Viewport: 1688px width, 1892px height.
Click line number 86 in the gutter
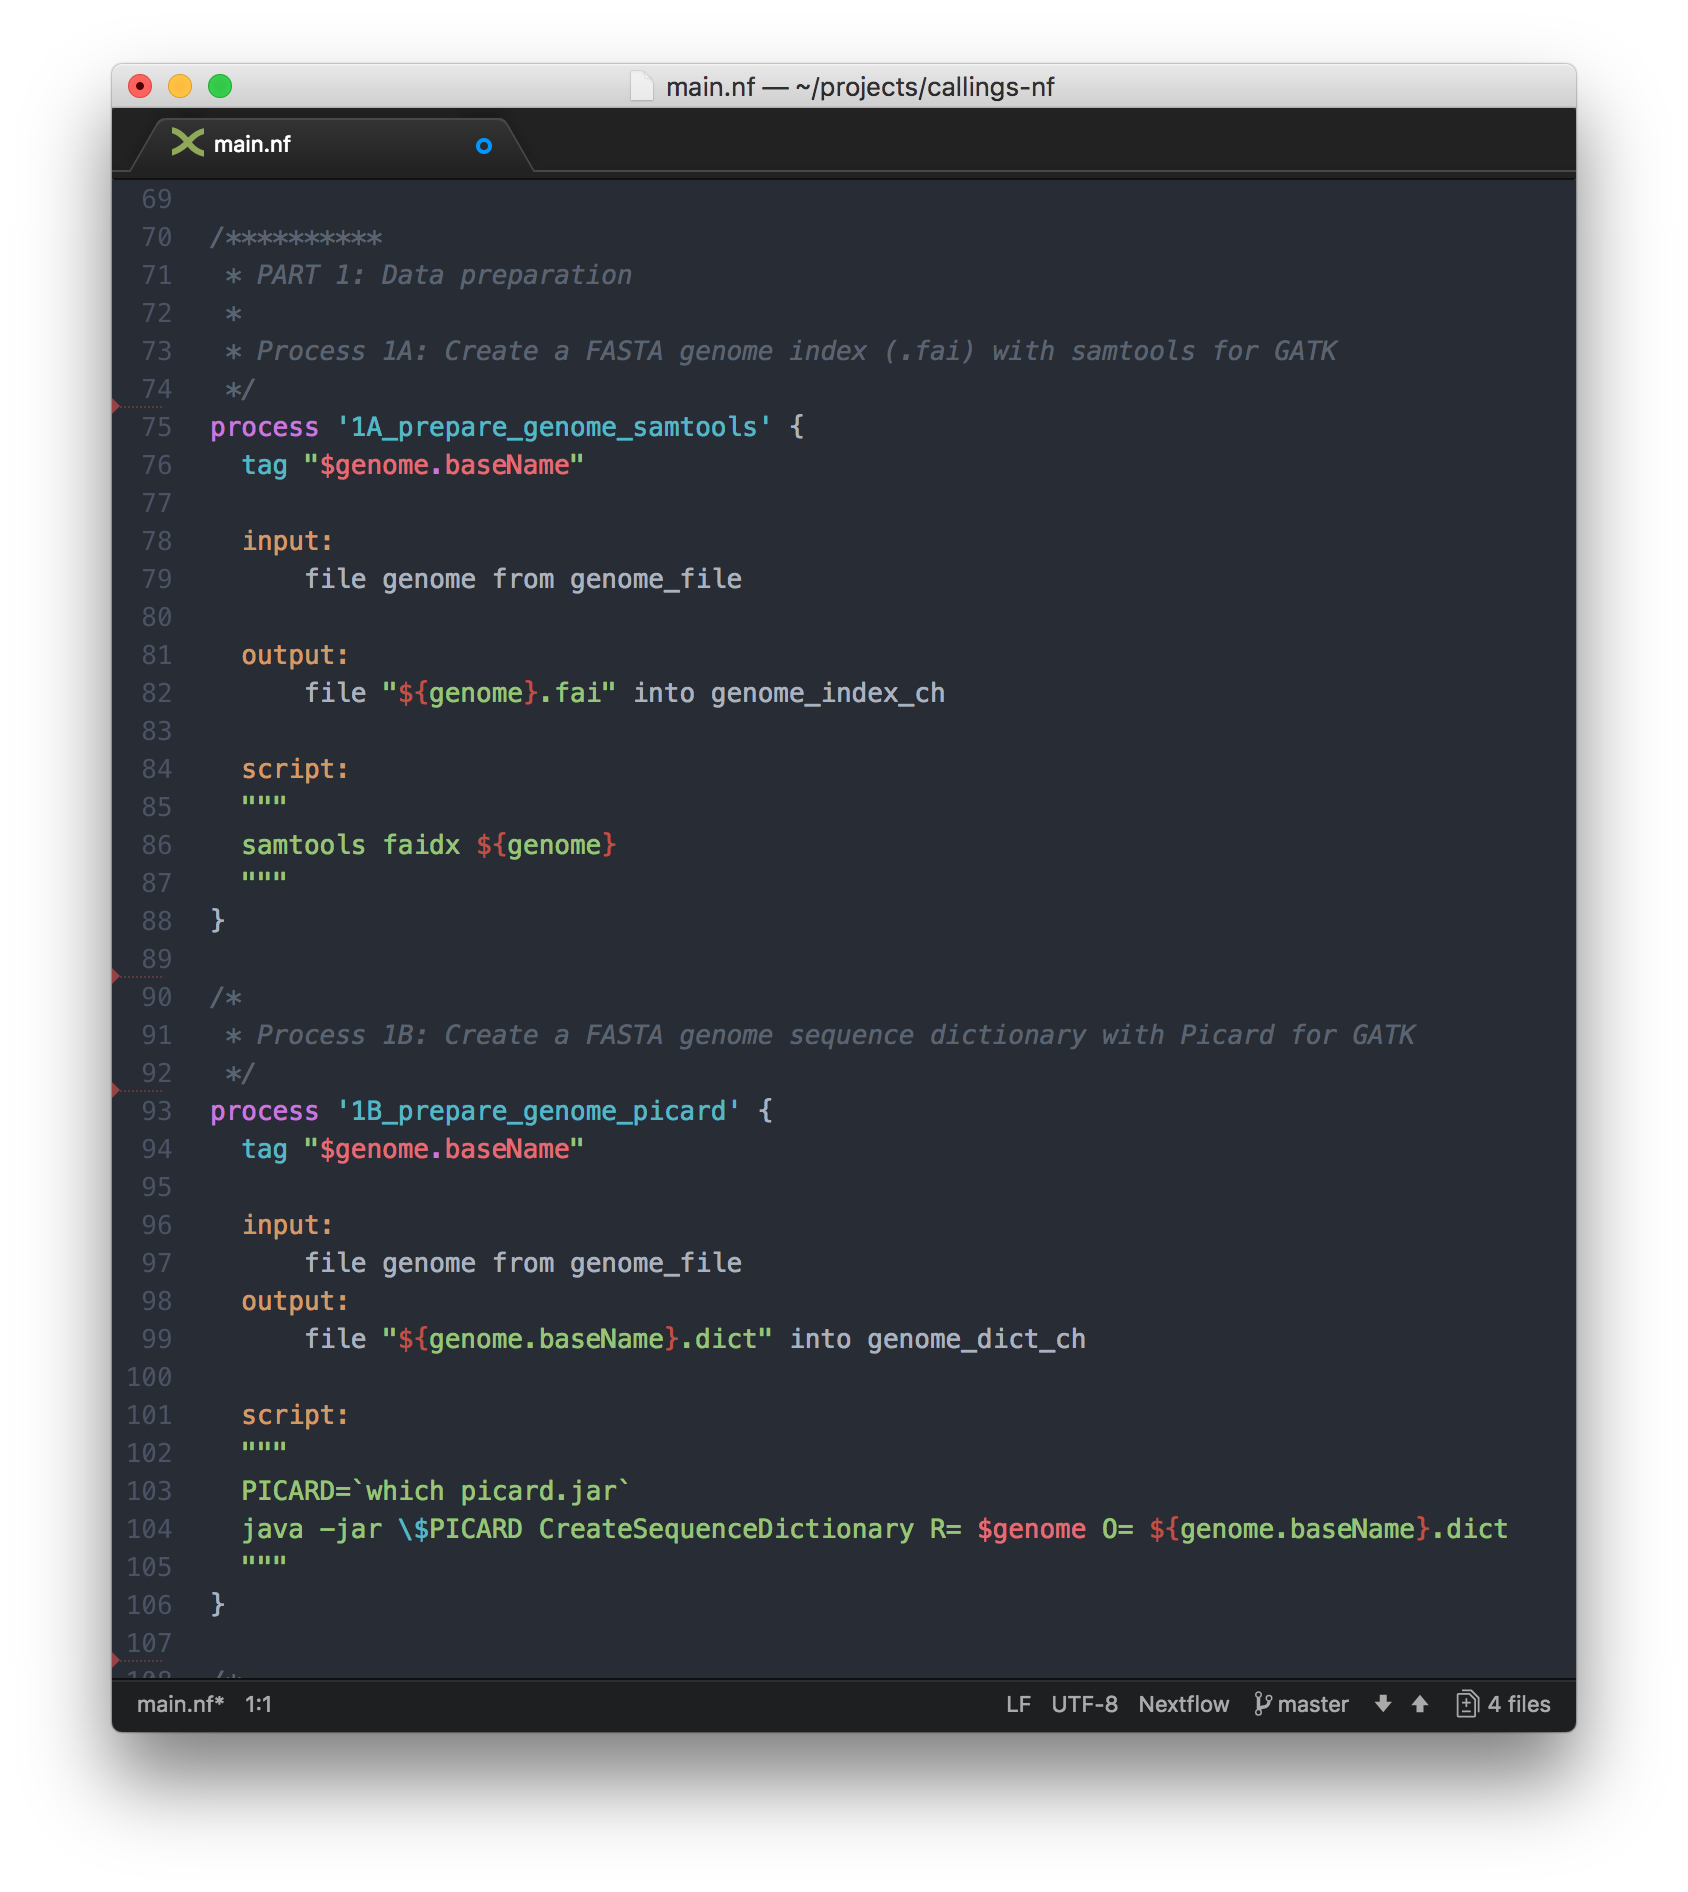155,845
